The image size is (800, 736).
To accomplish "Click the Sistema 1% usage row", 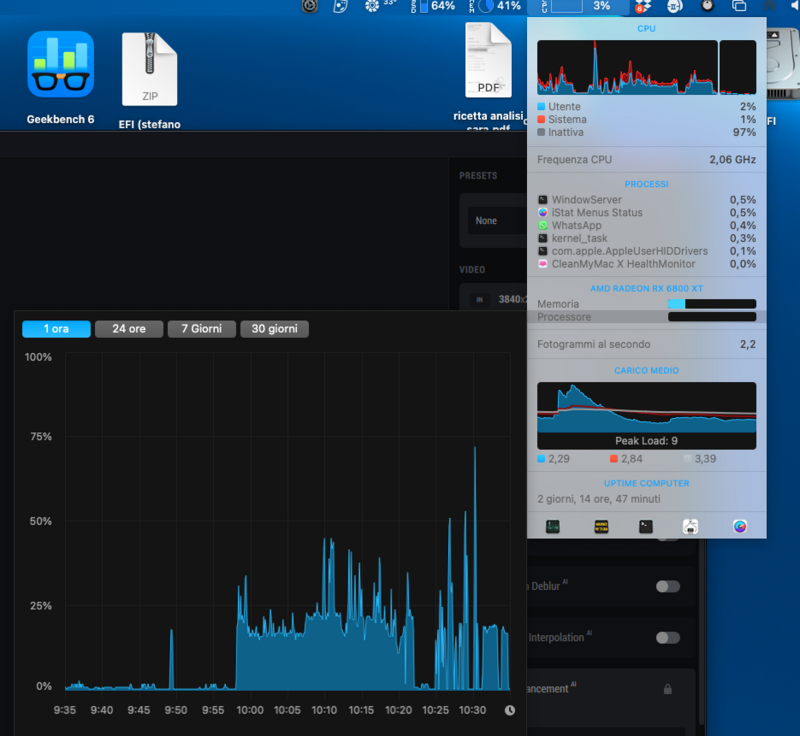I will pos(646,119).
